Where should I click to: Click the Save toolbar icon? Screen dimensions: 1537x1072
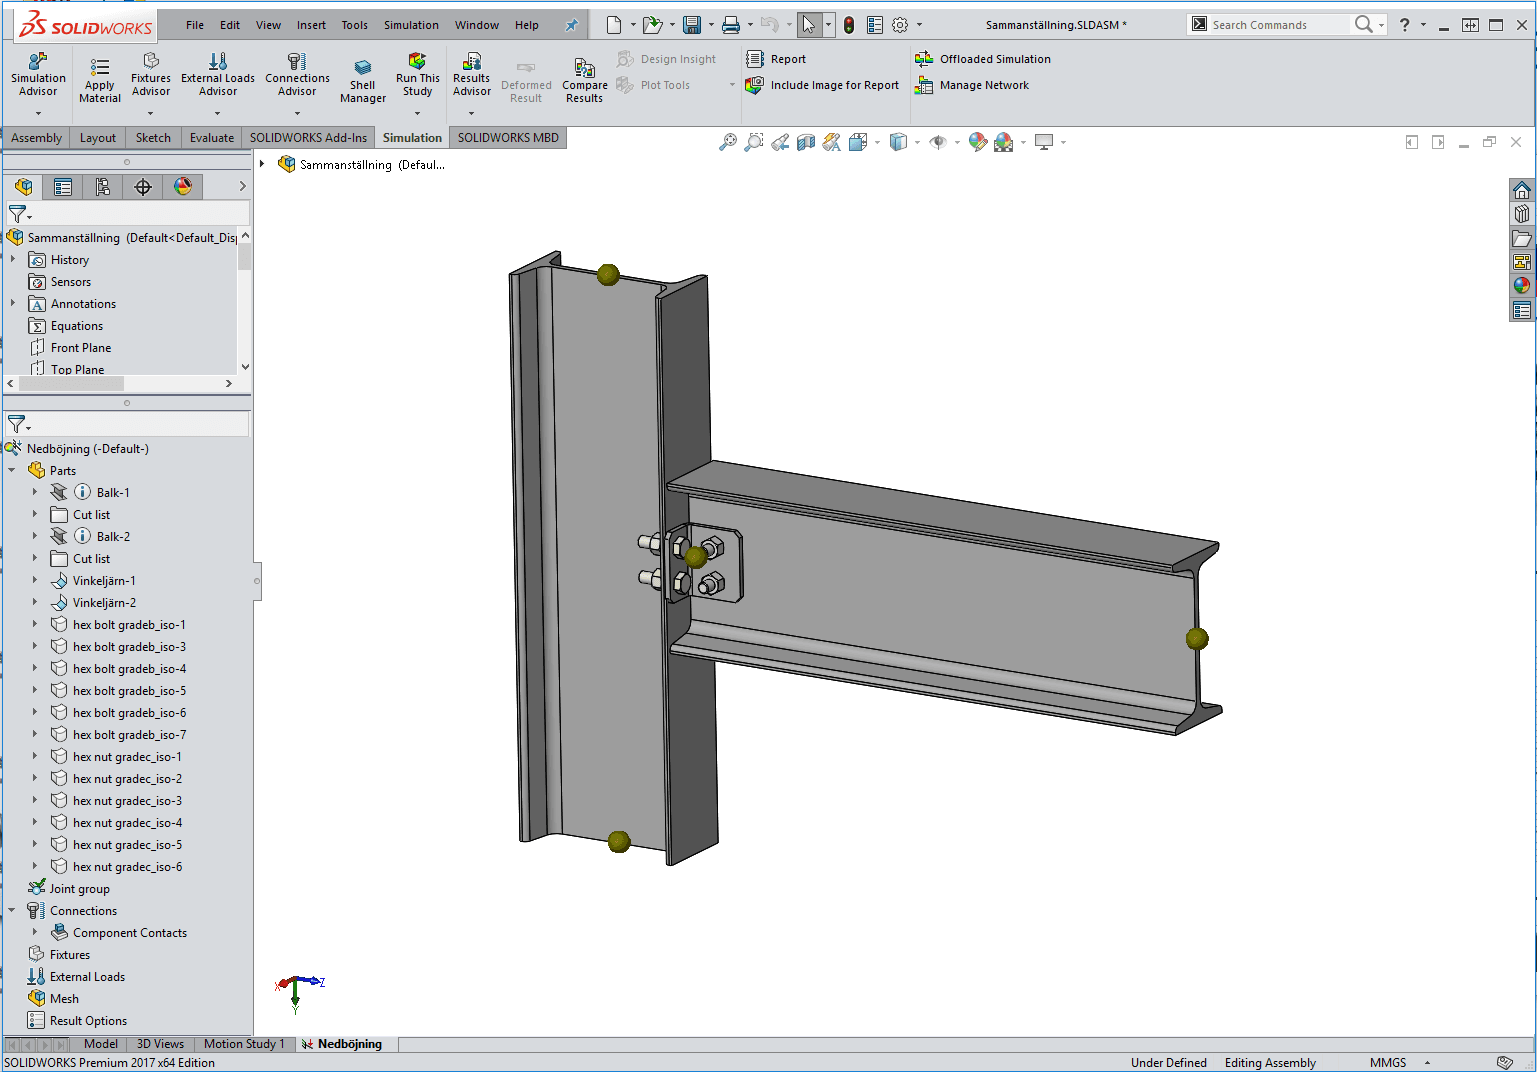691,25
